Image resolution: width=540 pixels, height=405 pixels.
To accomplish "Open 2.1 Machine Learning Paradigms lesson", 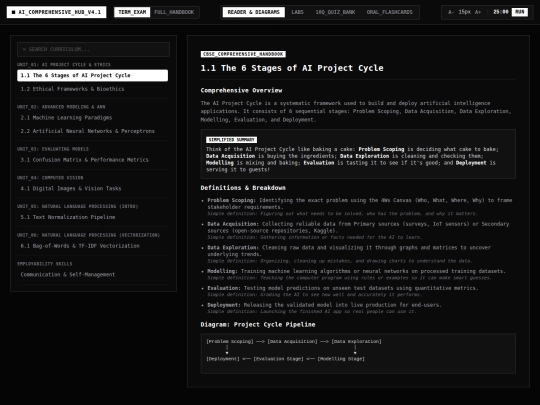I will click(x=93, y=118).
